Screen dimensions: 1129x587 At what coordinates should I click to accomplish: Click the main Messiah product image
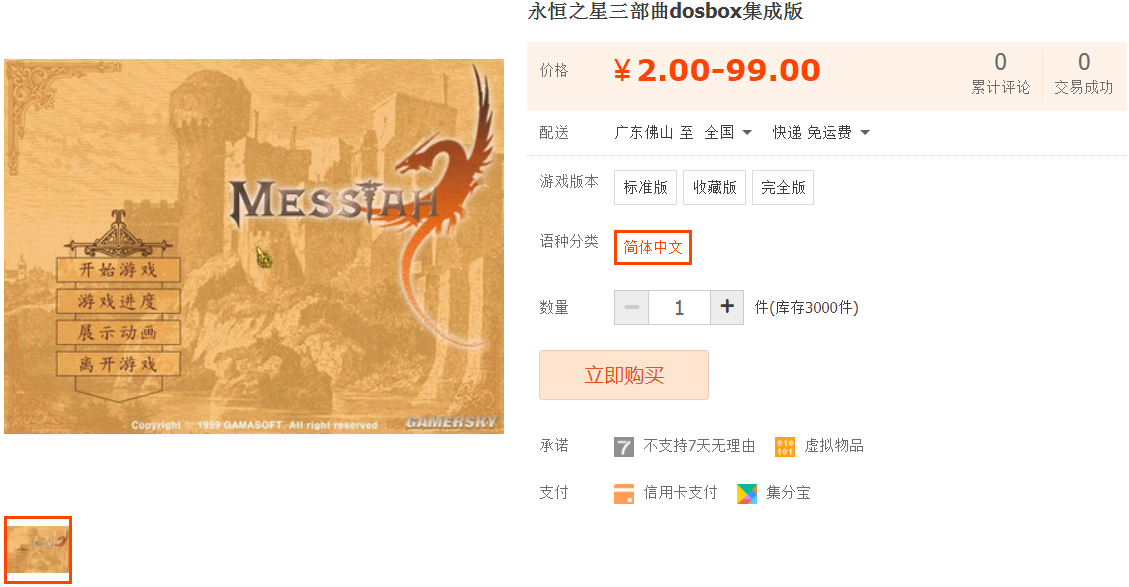(x=254, y=246)
